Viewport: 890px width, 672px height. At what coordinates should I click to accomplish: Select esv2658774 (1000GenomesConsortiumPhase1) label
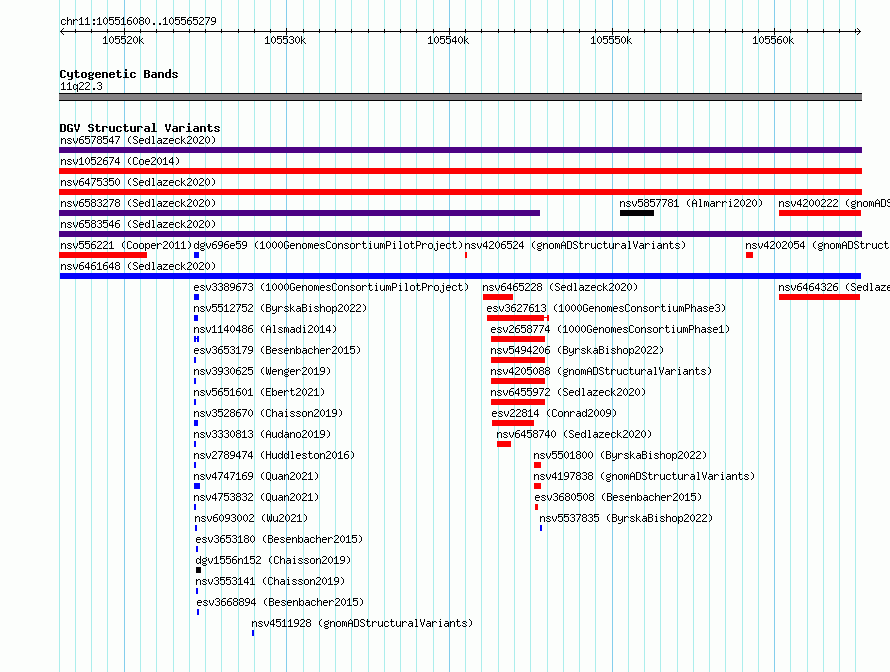coord(610,329)
